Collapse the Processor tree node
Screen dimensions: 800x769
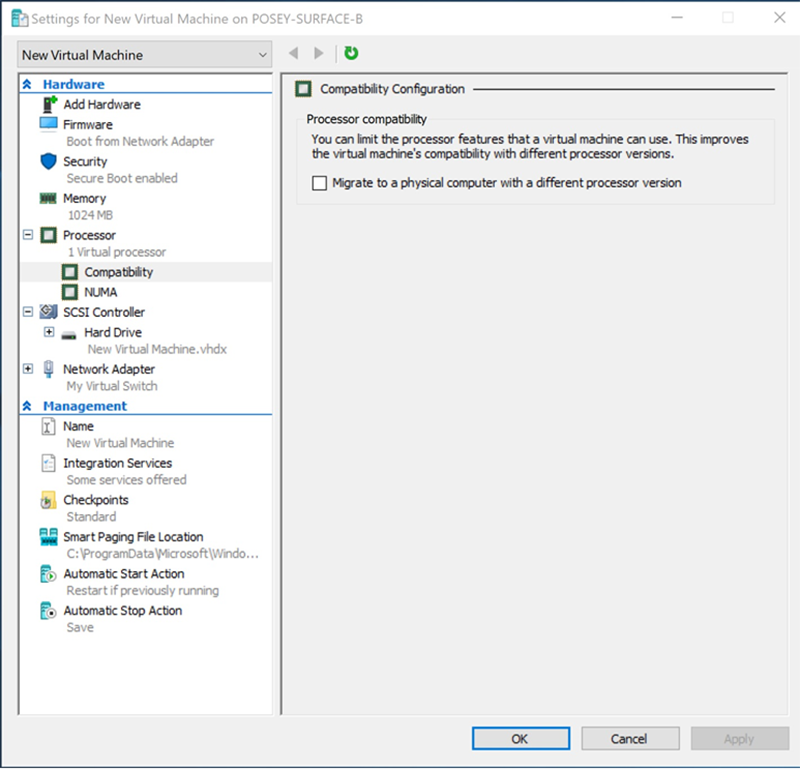coord(28,234)
